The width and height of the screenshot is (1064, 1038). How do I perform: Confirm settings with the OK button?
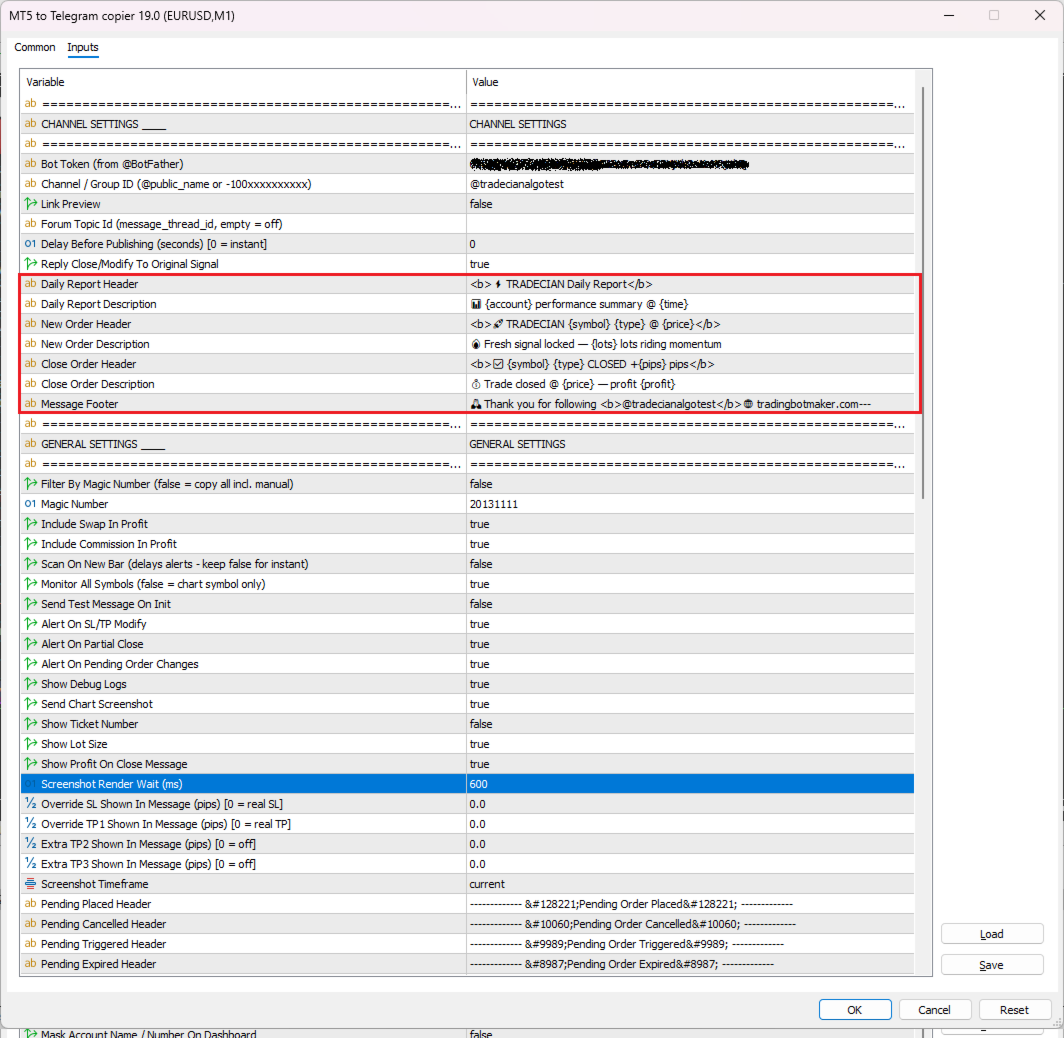[x=854, y=1010]
